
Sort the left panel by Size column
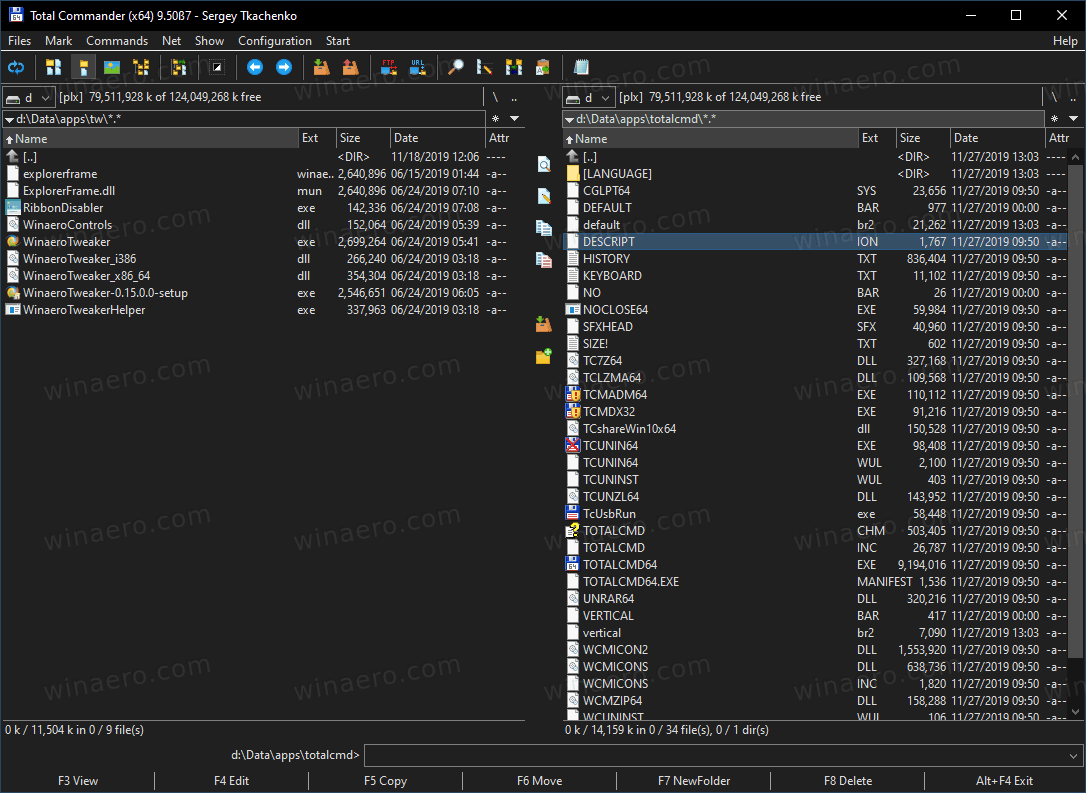(363, 138)
